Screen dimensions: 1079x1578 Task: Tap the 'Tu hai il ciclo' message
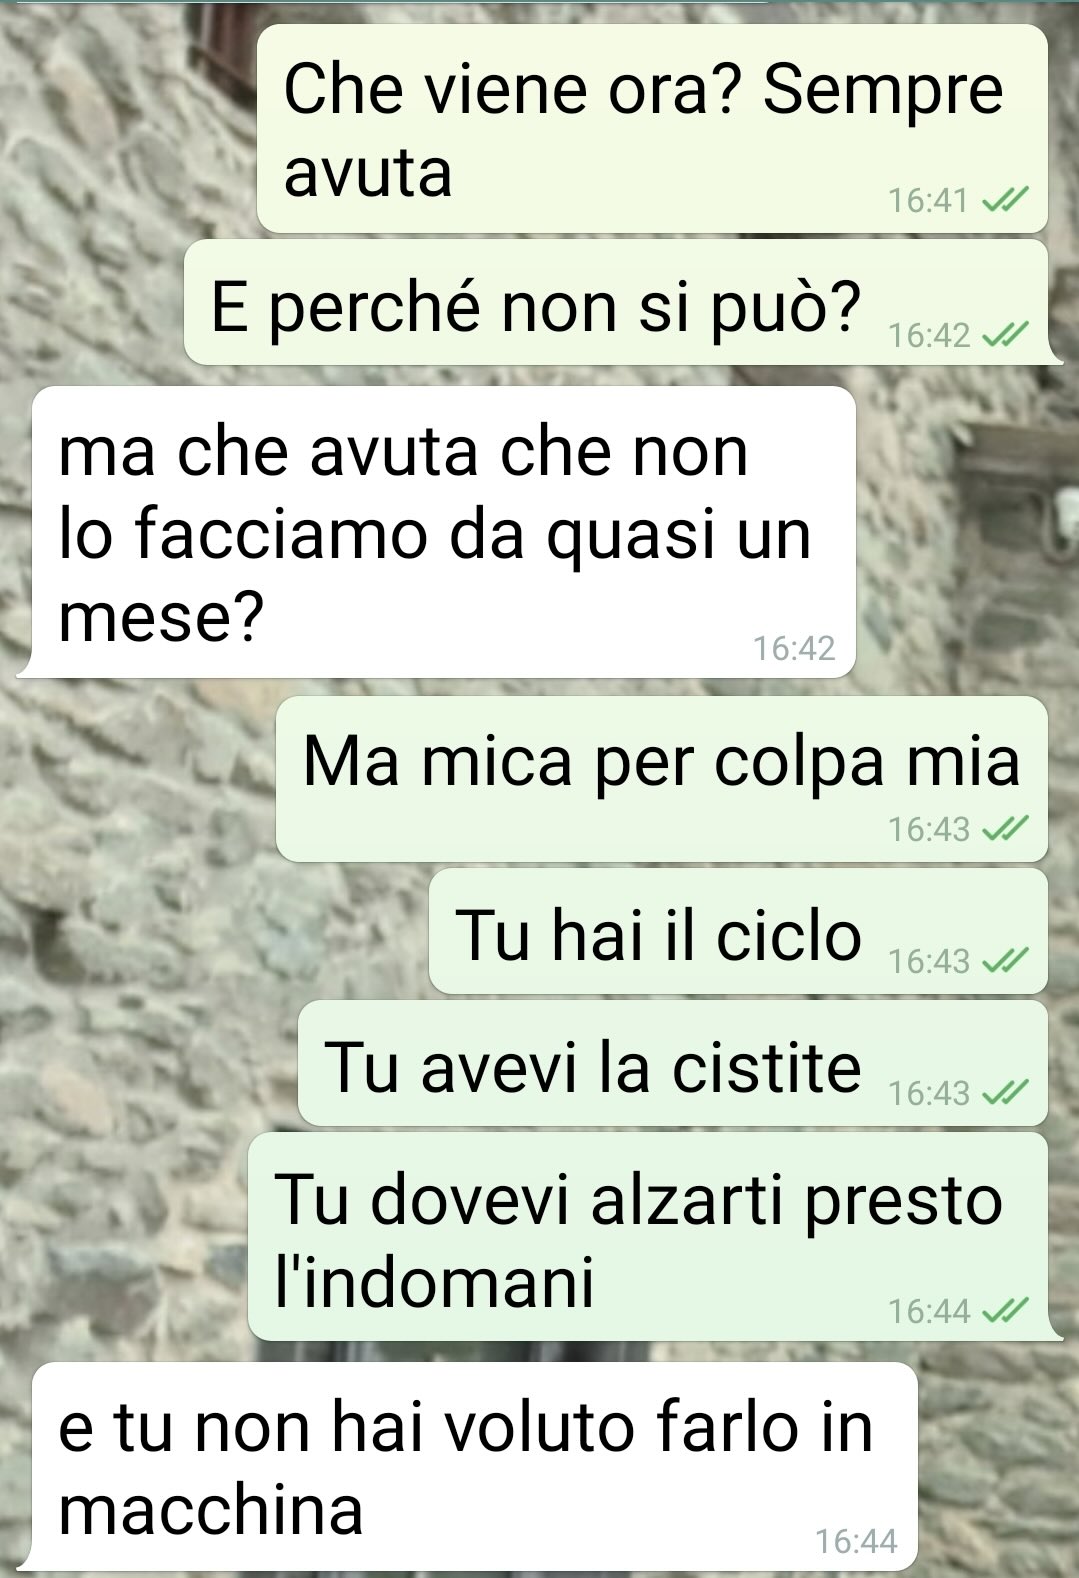(x=738, y=931)
